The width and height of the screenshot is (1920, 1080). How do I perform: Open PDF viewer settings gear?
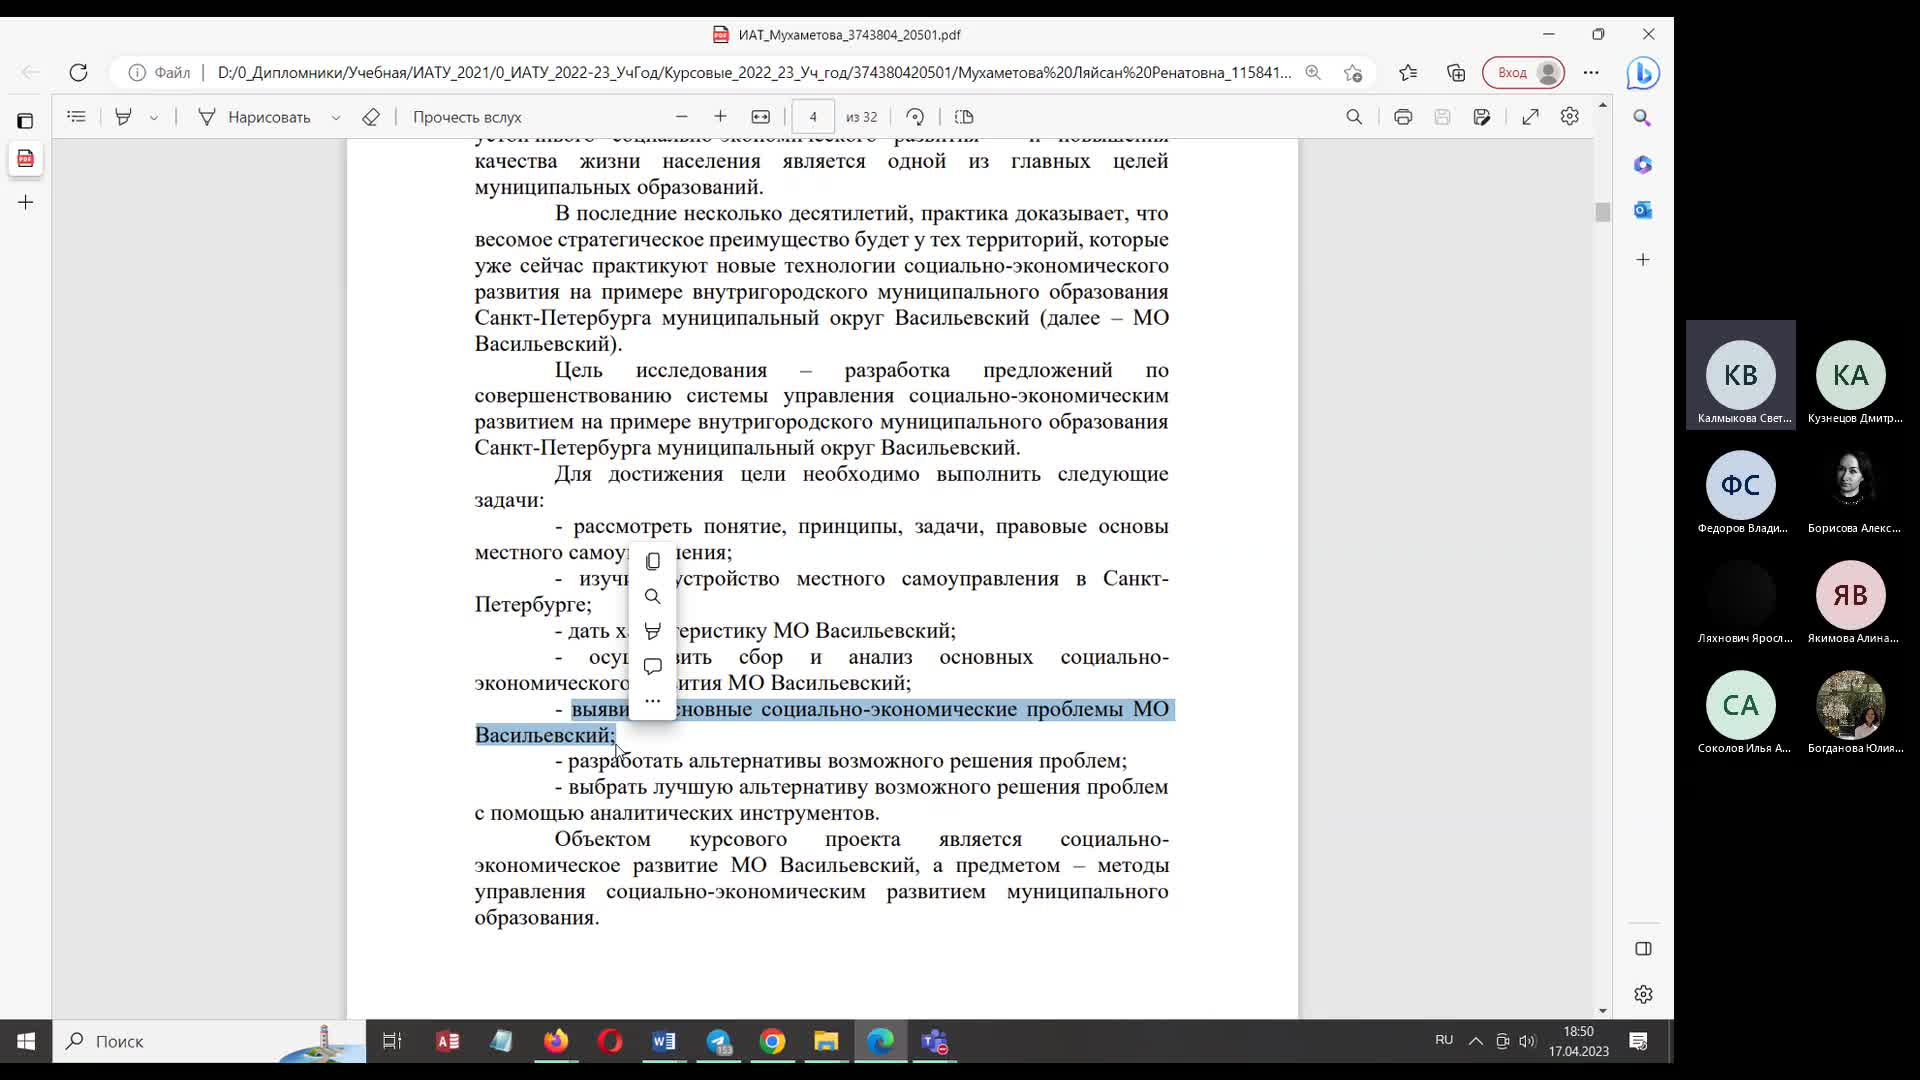[1570, 117]
